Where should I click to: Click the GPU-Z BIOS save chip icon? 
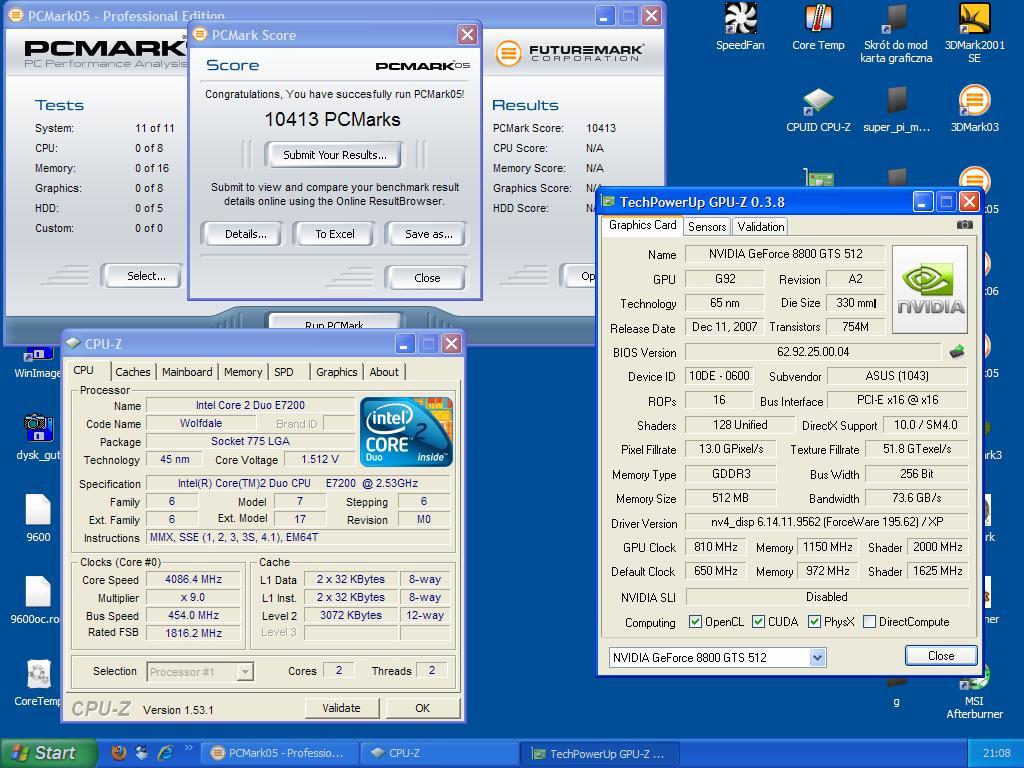[x=957, y=352]
